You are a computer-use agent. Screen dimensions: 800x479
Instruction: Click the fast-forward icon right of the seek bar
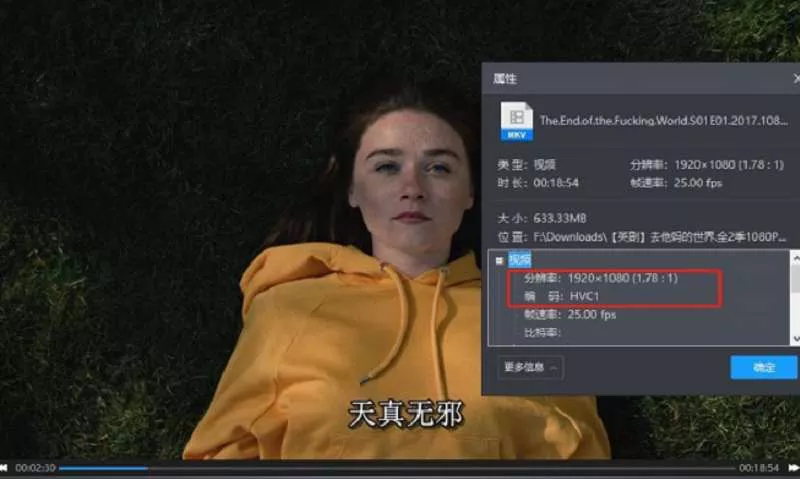[793, 468]
